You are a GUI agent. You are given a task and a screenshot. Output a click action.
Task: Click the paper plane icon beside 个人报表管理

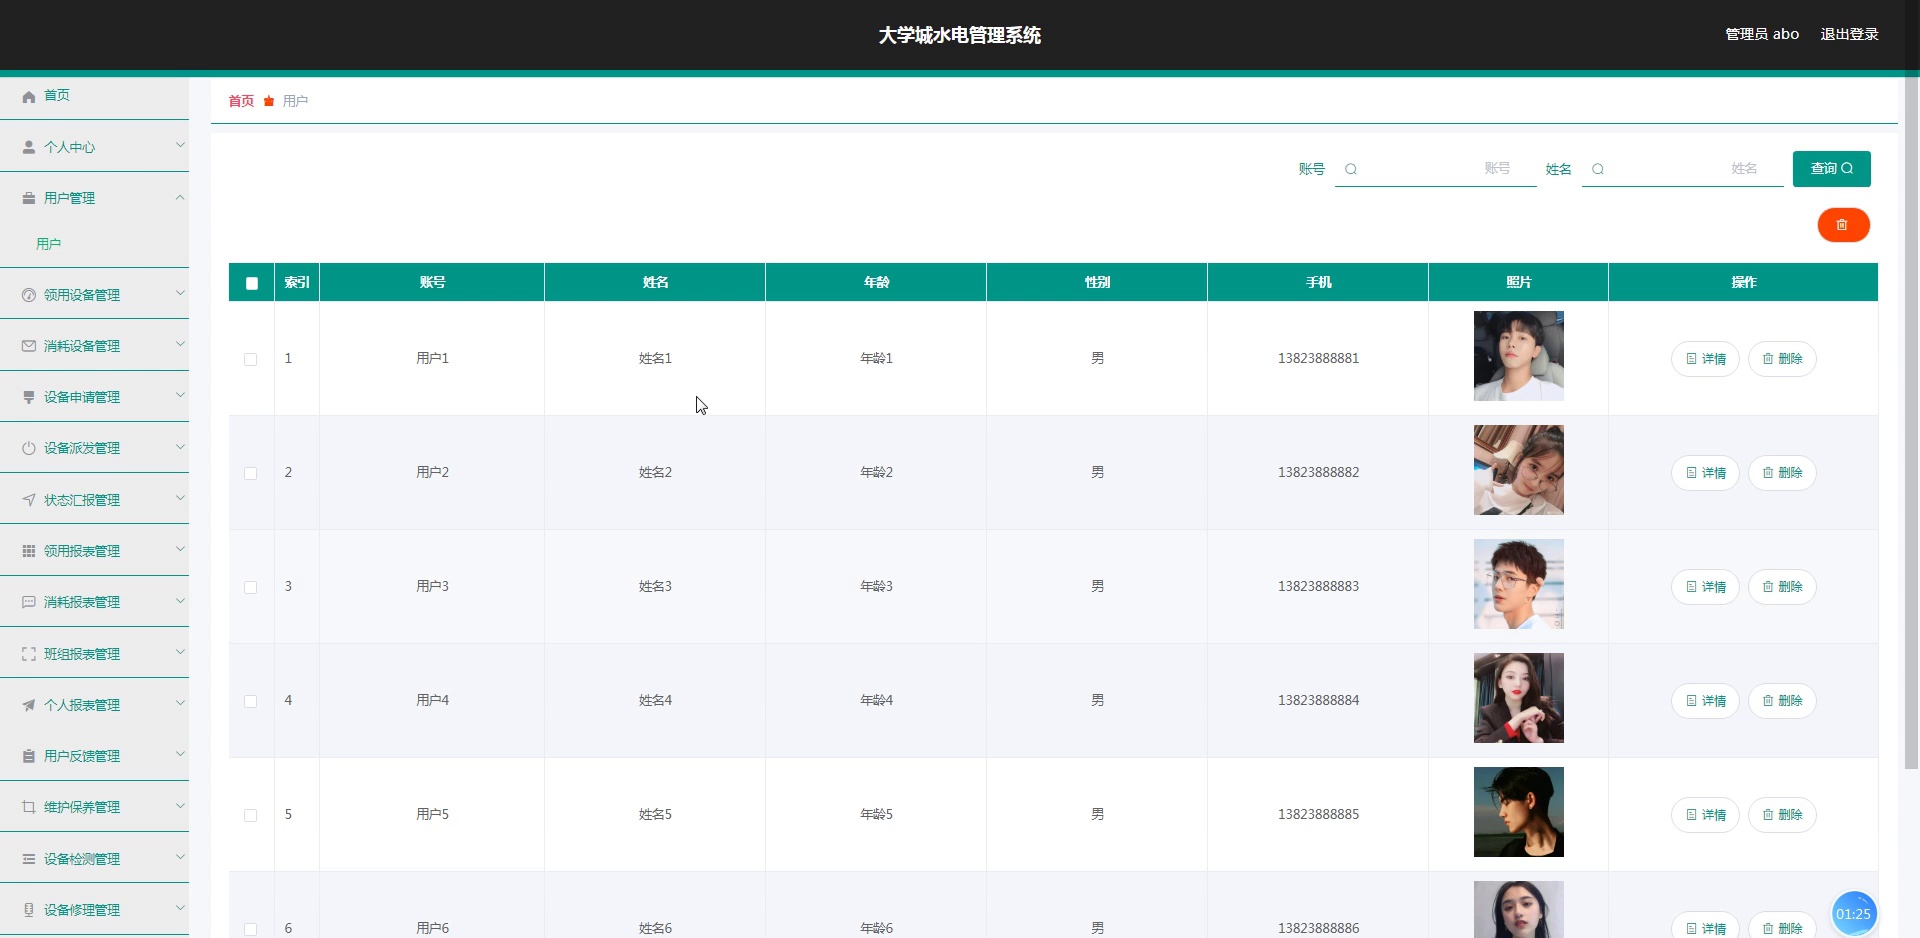[29, 705]
